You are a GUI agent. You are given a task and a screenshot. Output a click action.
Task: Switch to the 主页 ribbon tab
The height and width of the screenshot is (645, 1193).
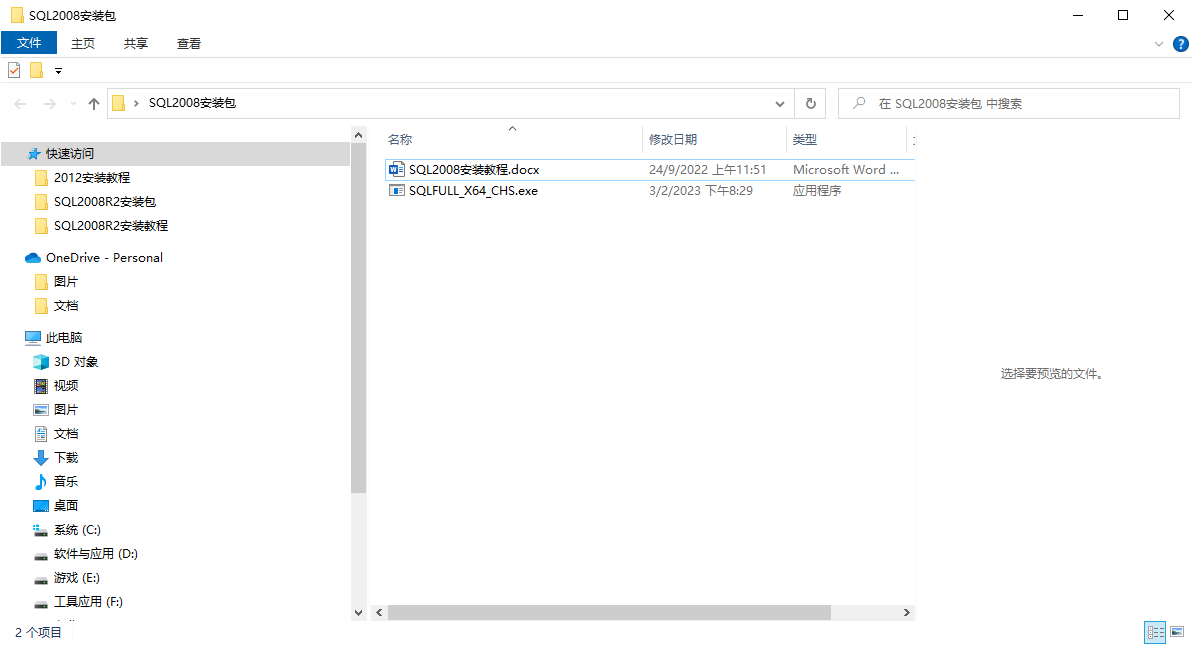point(83,43)
